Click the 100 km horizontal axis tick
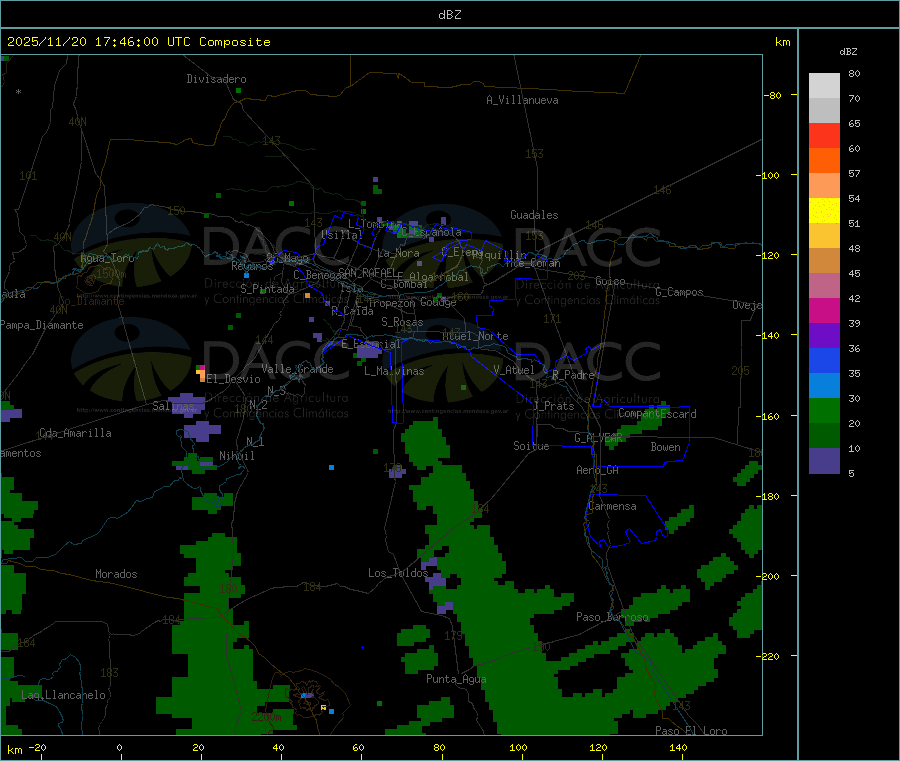900x761 pixels. click(518, 747)
